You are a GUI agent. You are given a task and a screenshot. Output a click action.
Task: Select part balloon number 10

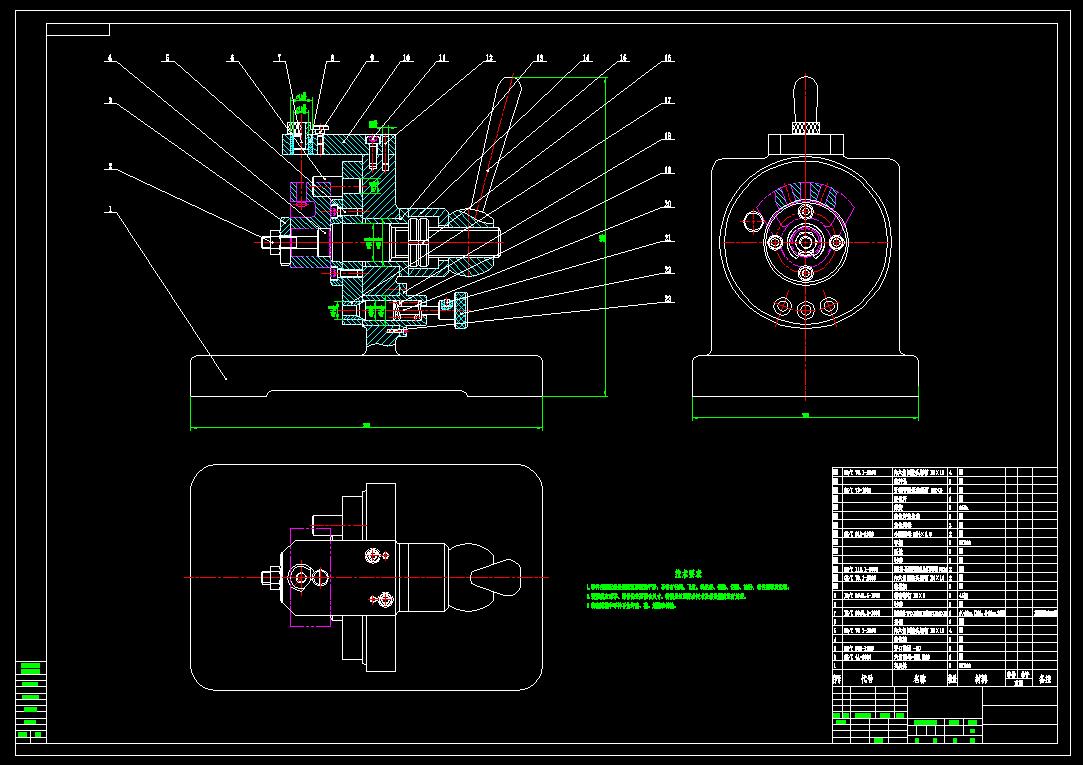[x=407, y=58]
